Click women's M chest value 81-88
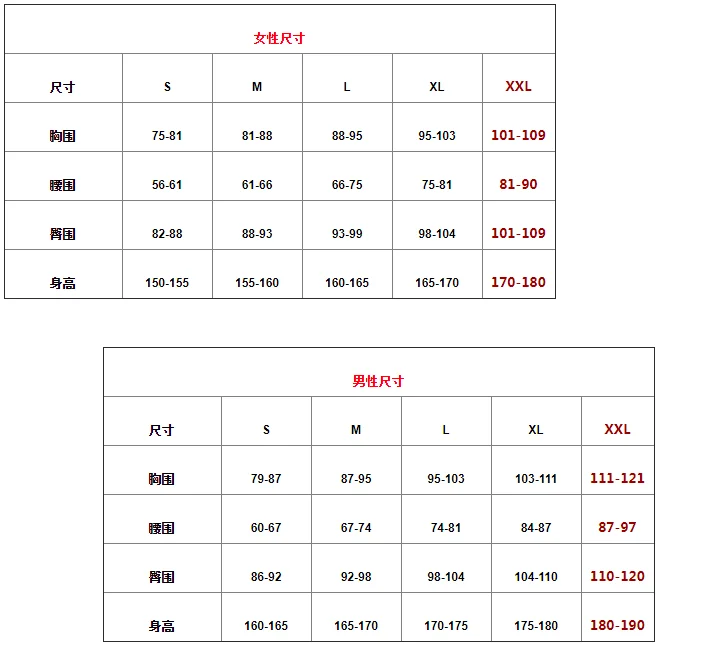The height and width of the screenshot is (670, 701). coord(257,136)
